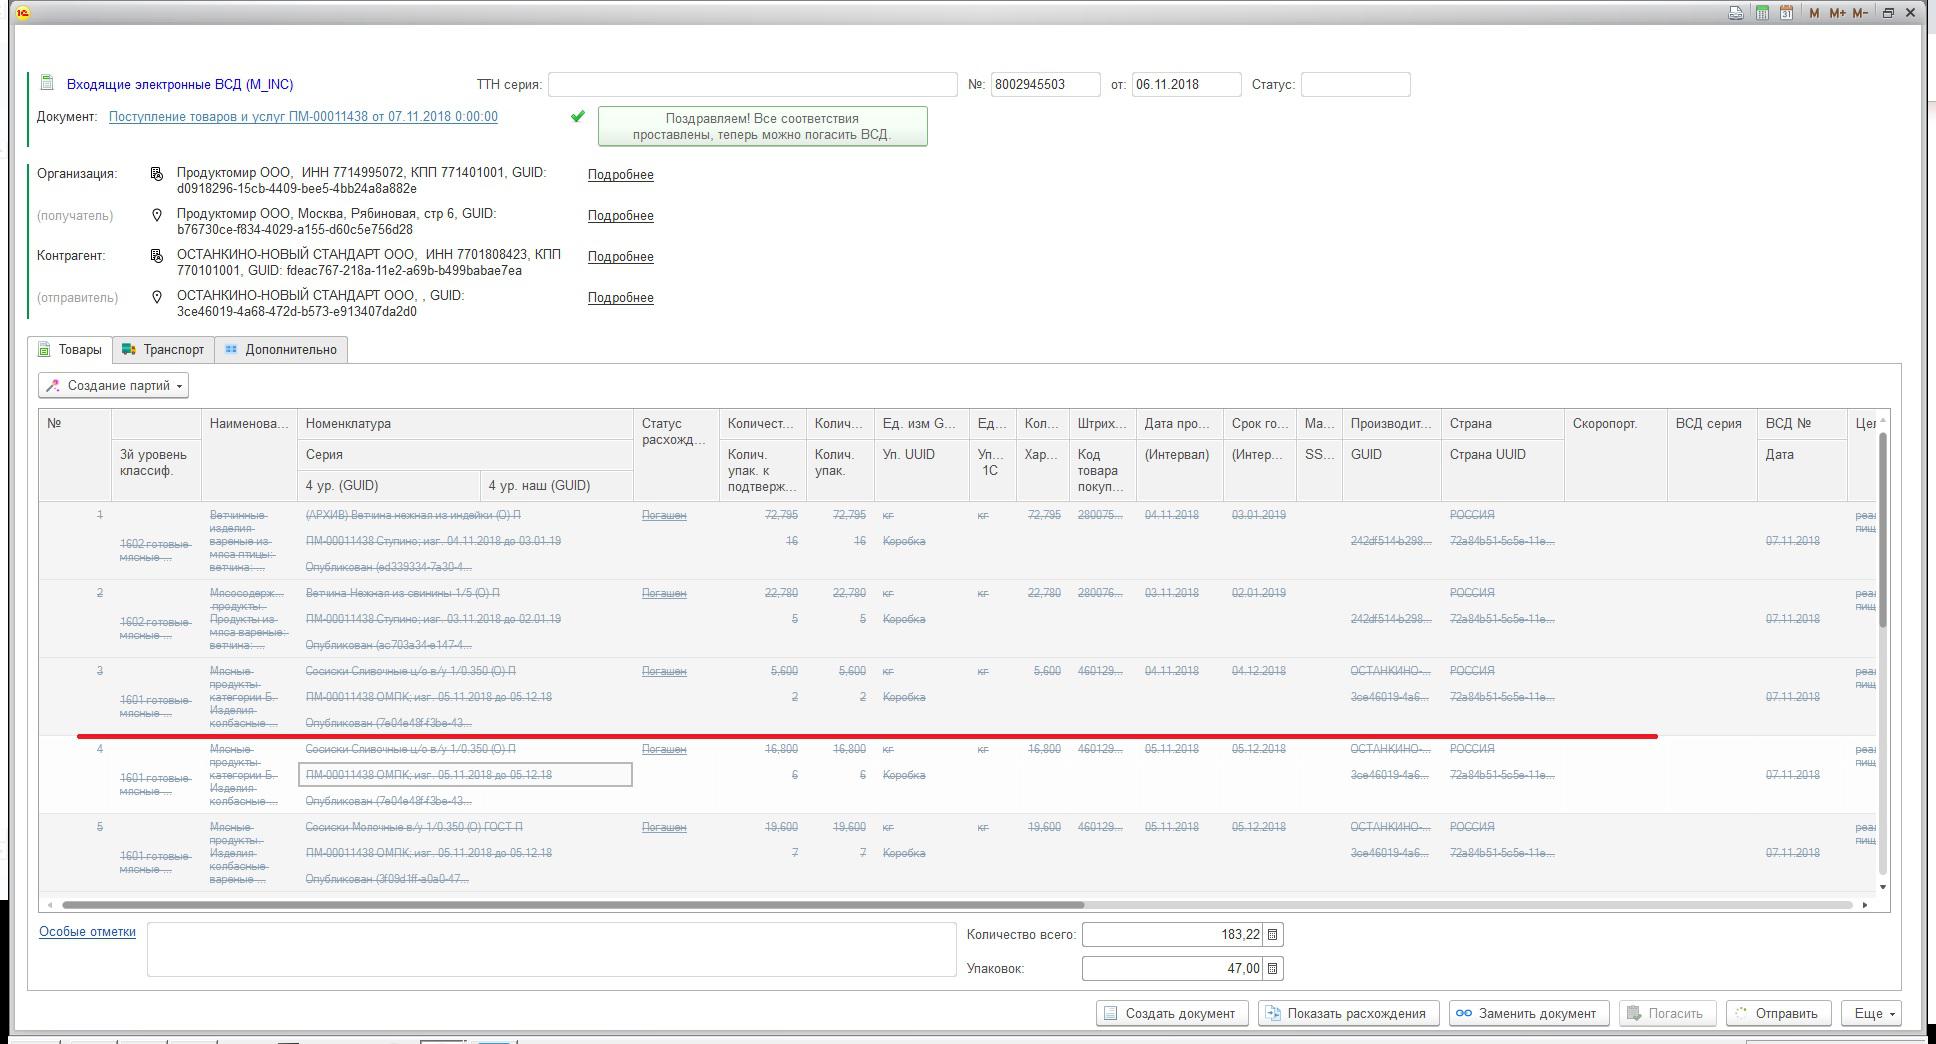1936x1044 pixels.
Task: Open the Еще menu button
Action: pyautogui.click(x=1871, y=1013)
